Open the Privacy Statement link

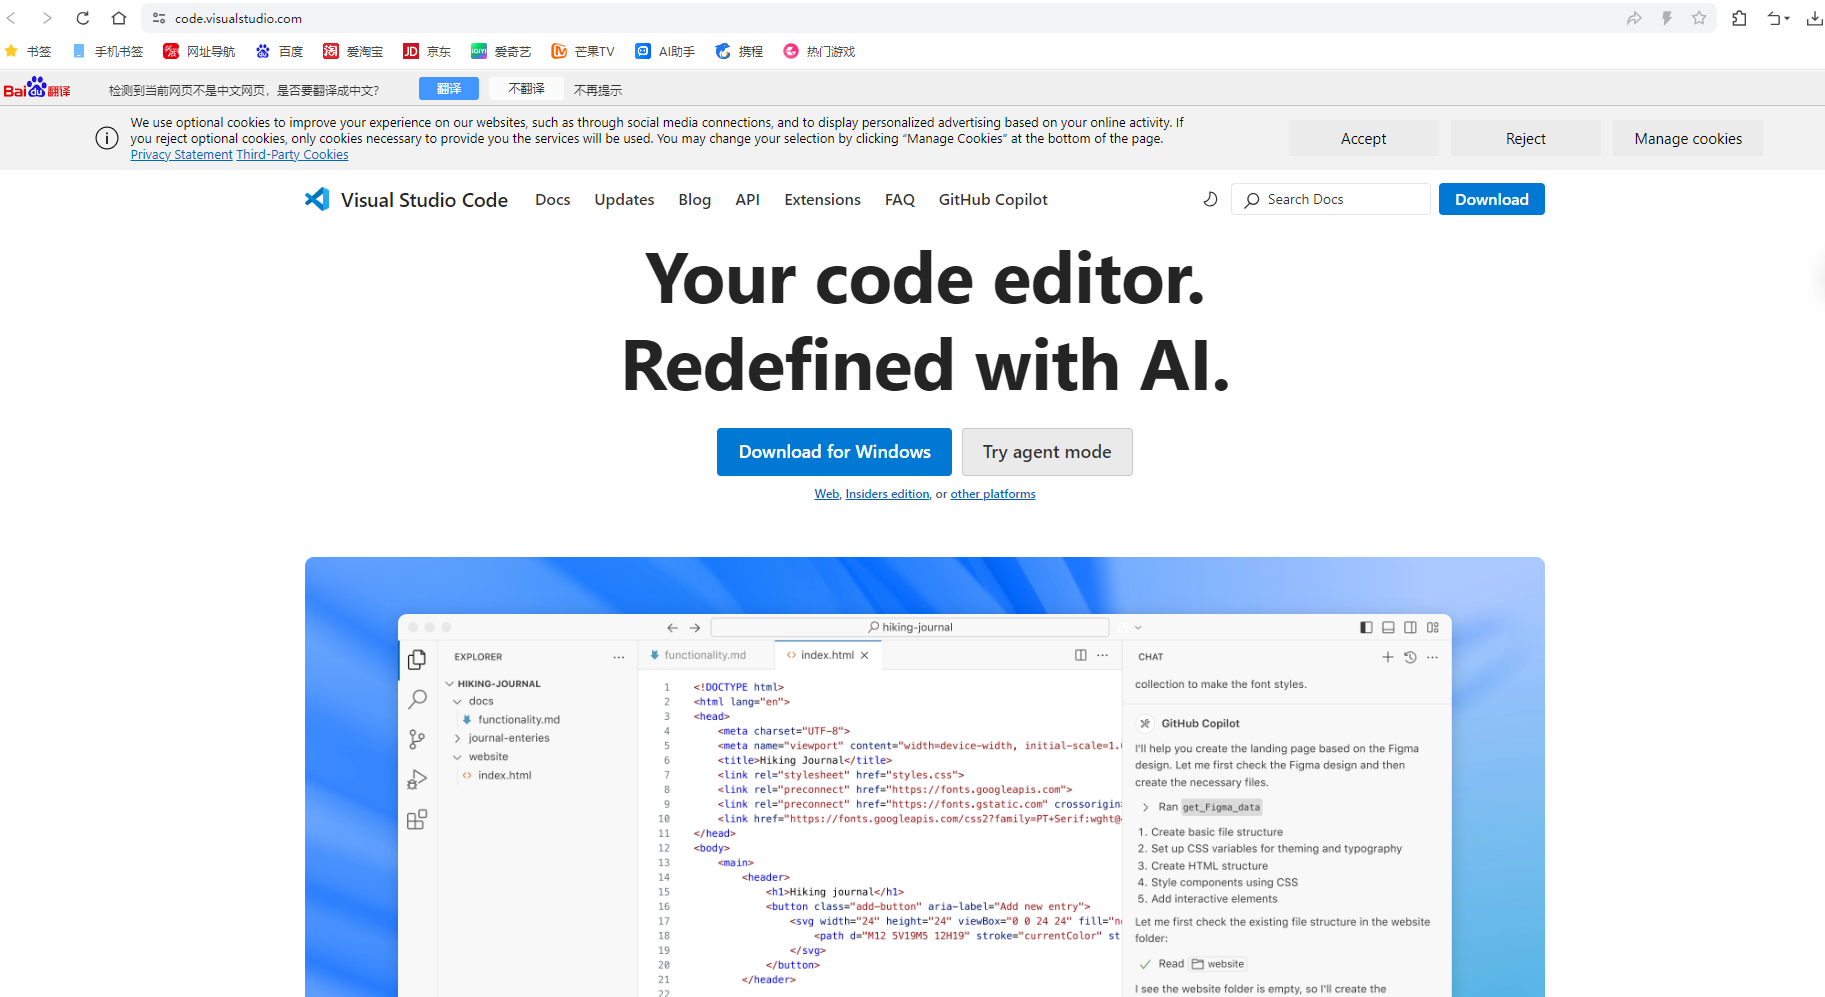(x=181, y=155)
